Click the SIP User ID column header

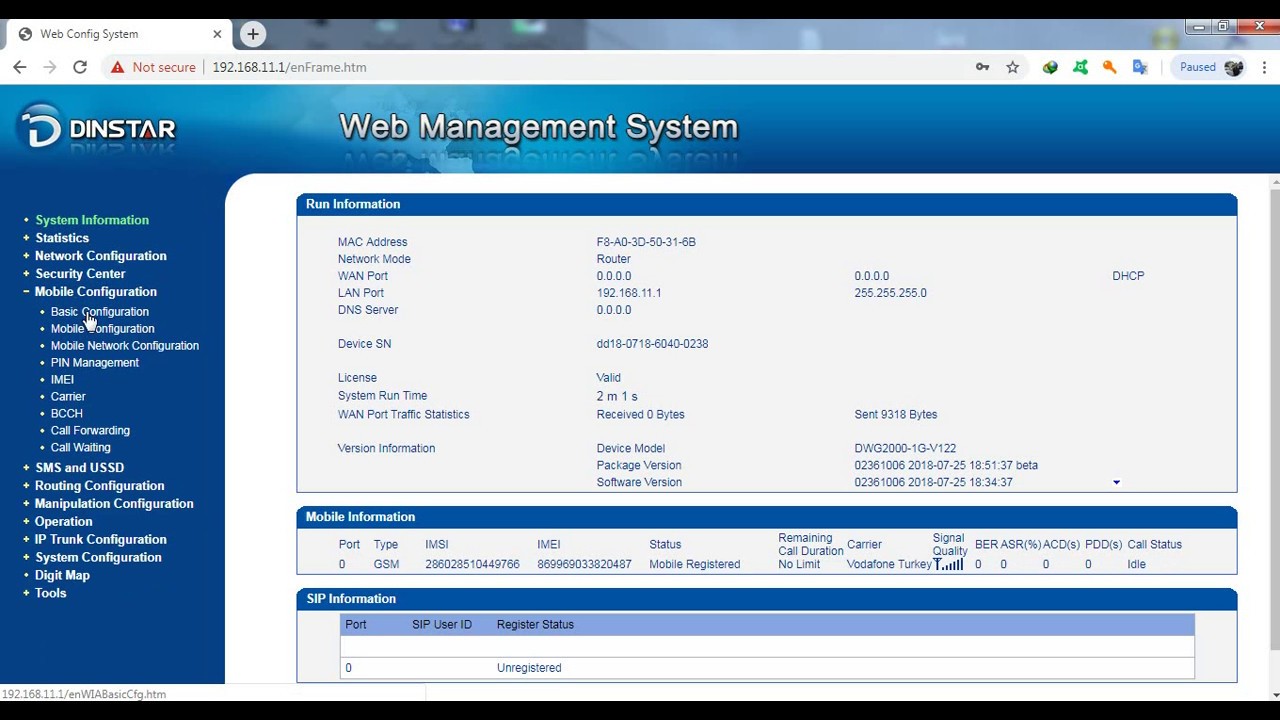coord(442,625)
